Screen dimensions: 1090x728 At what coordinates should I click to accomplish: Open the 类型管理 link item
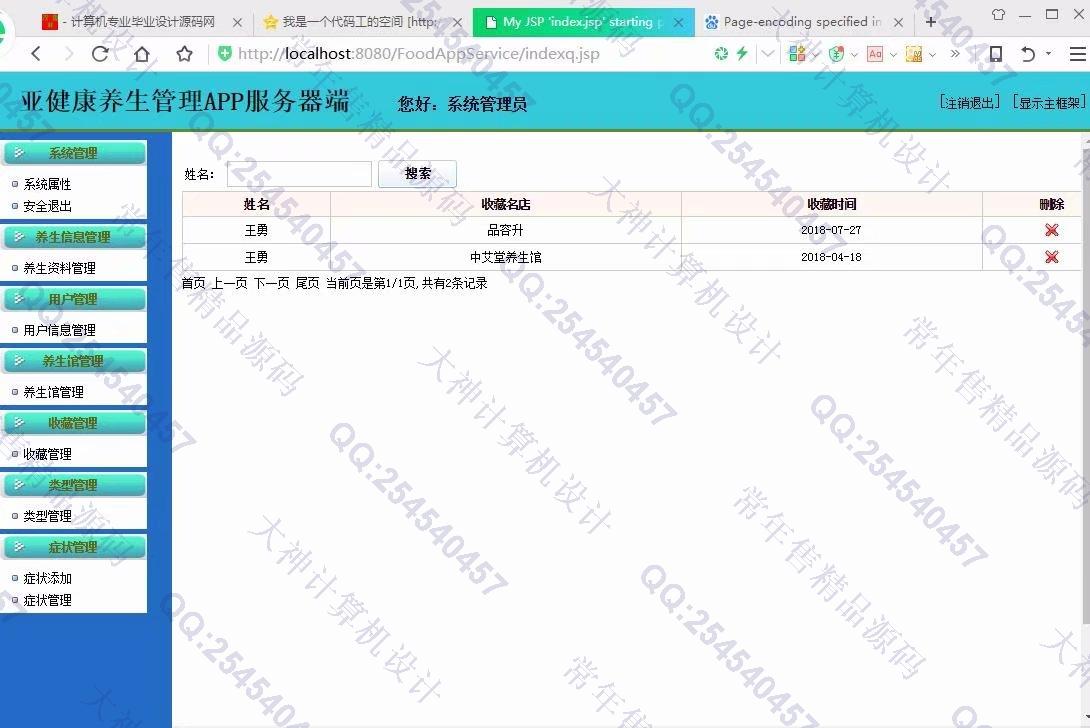click(47, 516)
